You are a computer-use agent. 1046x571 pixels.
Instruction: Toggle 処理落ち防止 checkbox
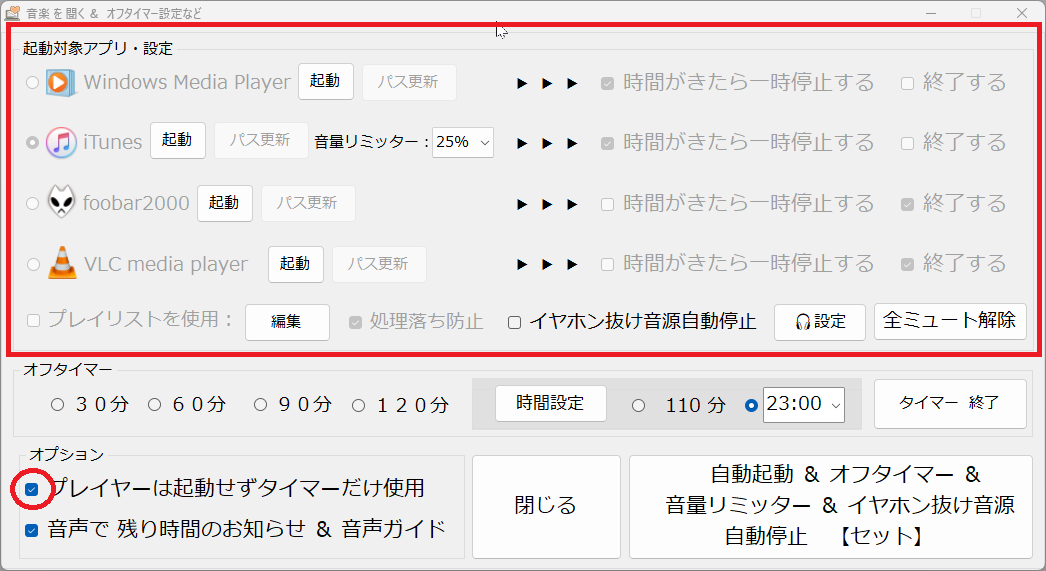click(356, 323)
